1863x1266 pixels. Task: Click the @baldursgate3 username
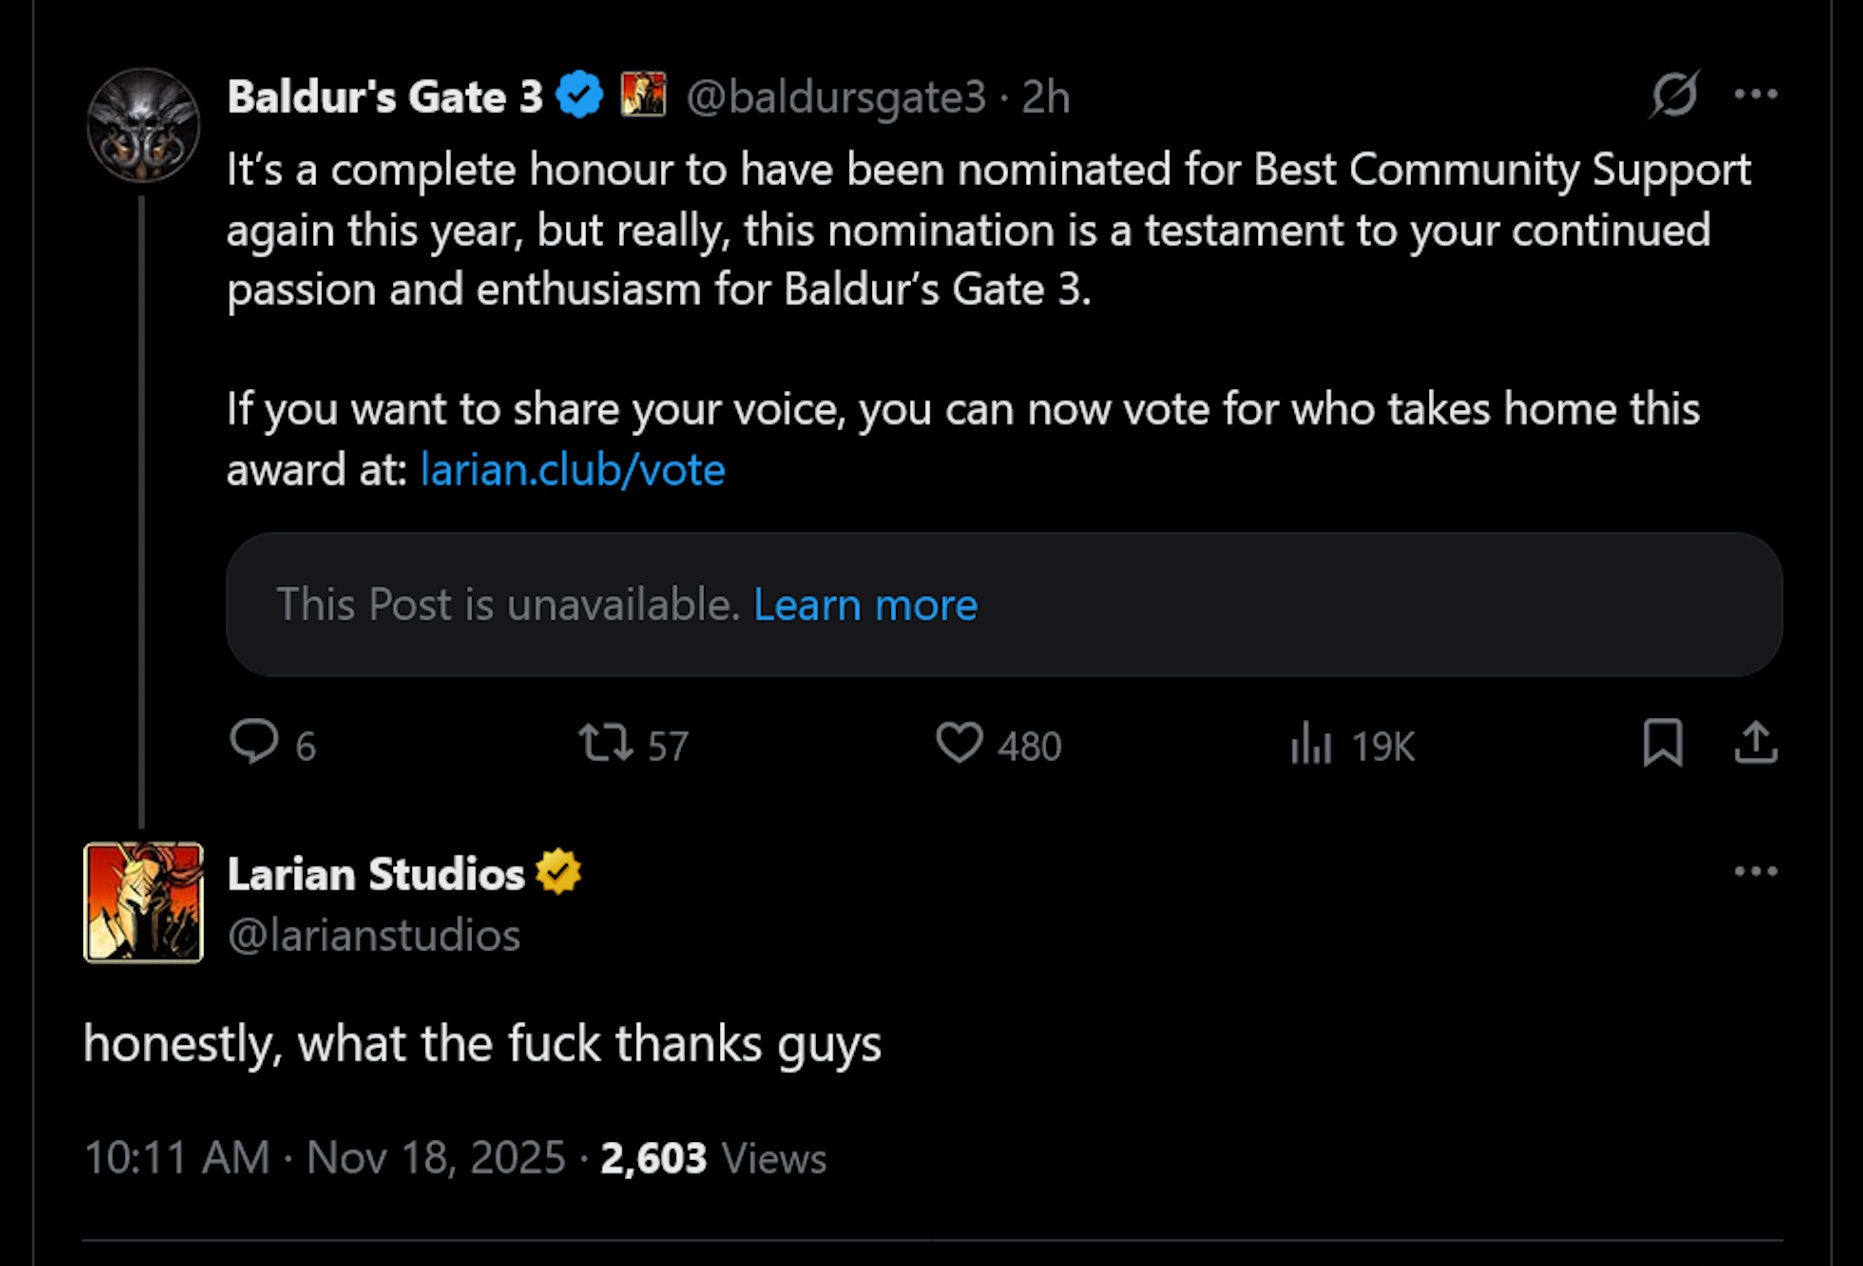click(x=838, y=97)
